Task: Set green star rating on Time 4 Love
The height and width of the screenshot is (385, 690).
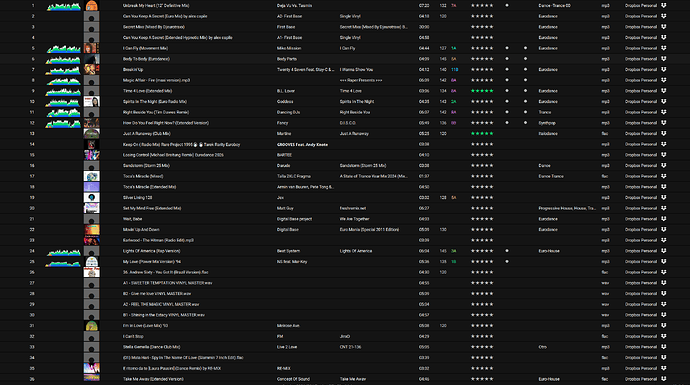Action: [x=482, y=91]
